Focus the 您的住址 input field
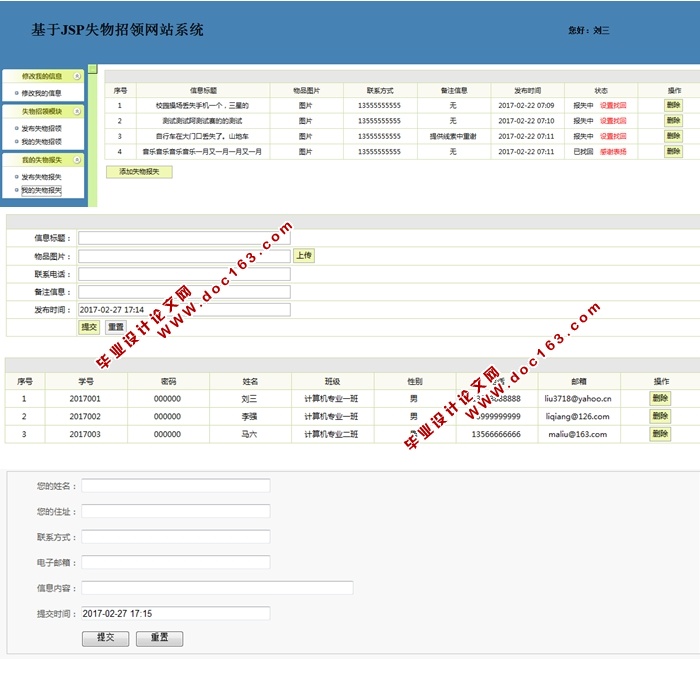This screenshot has width=700, height=677. [x=176, y=511]
